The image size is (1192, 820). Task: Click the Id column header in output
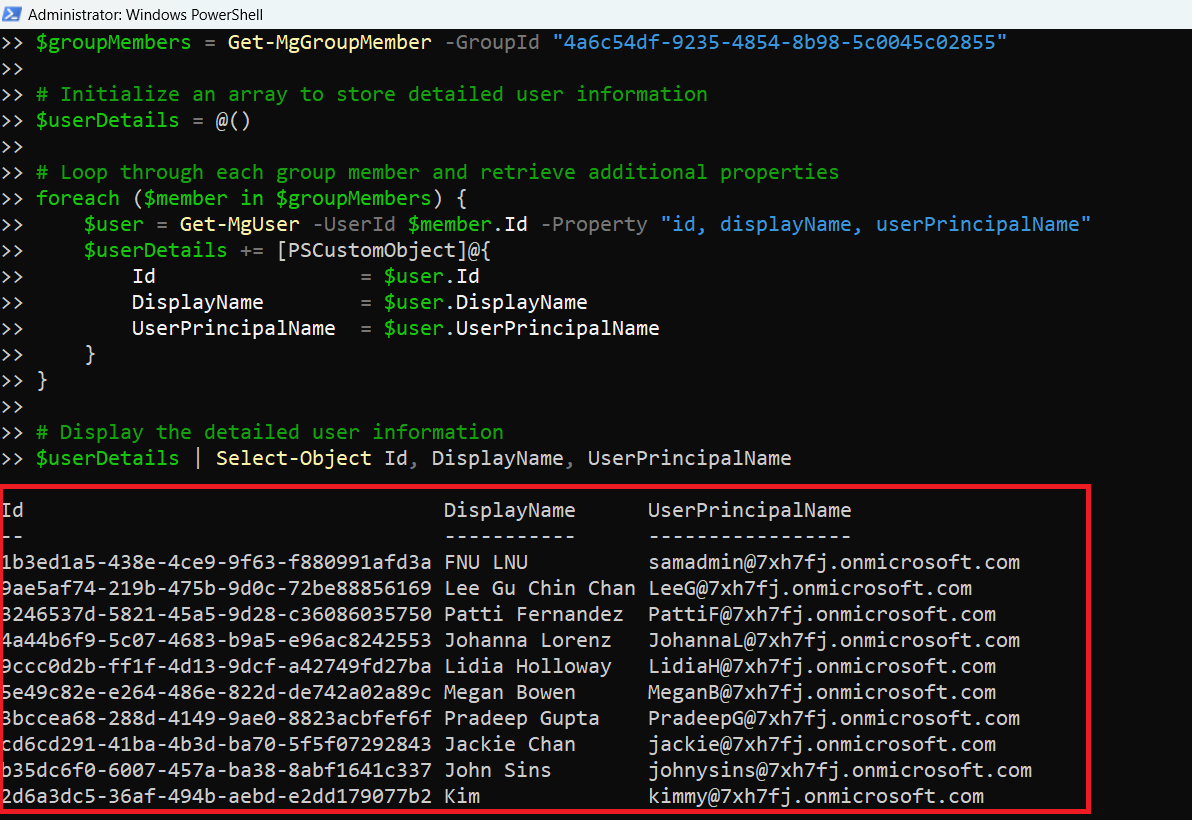coord(12,510)
